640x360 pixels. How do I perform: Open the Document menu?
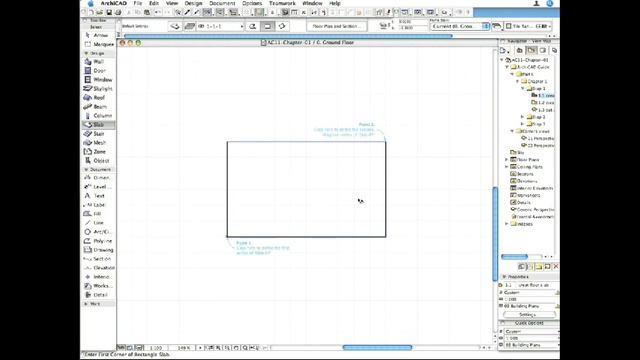222,3
